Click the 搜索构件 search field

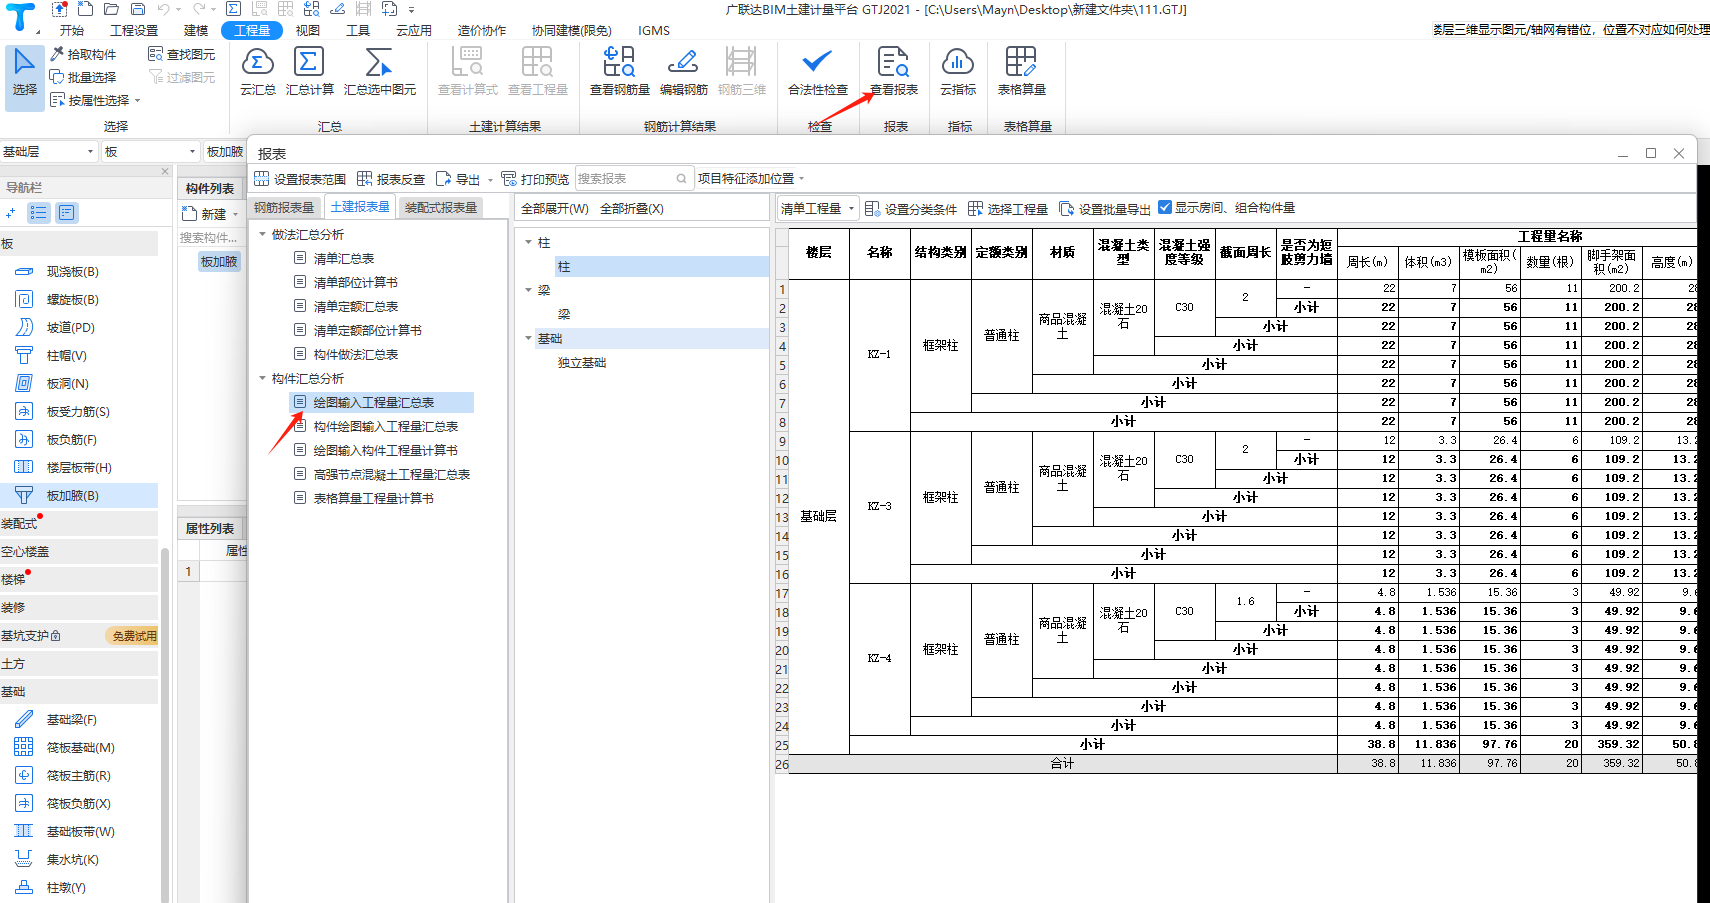pos(210,237)
